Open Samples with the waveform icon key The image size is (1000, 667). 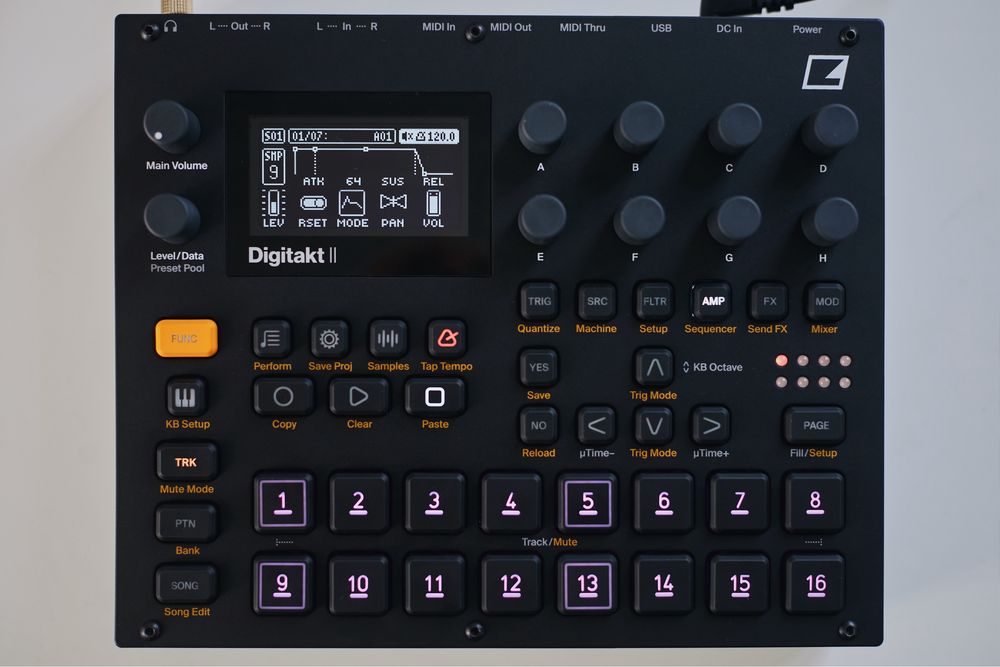387,338
